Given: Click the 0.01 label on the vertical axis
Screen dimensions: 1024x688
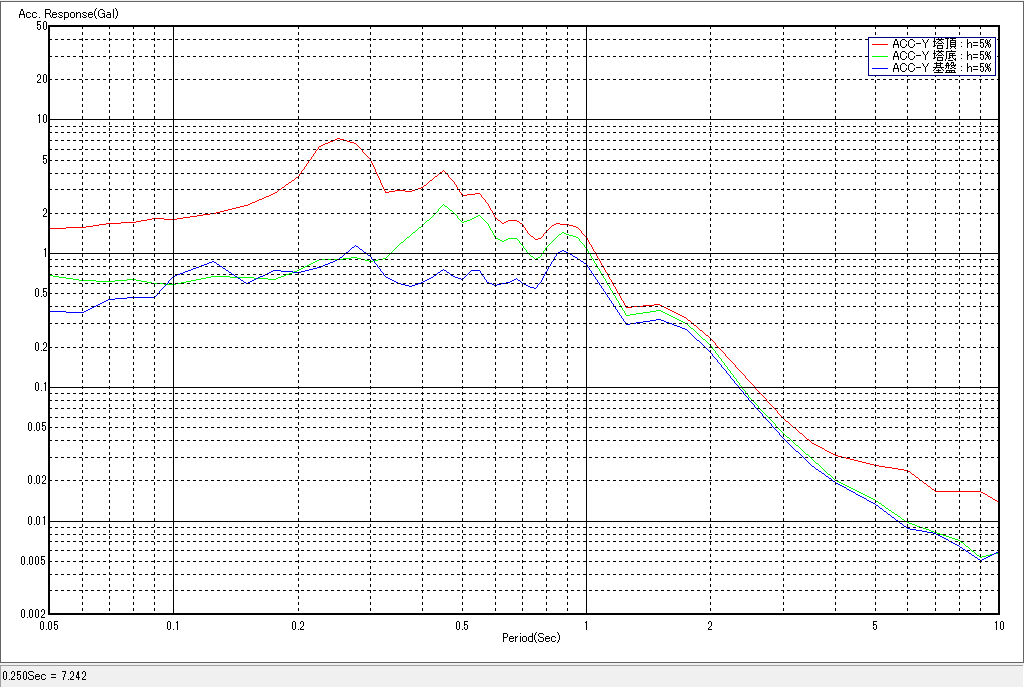Looking at the screenshot, I should pos(37,521).
